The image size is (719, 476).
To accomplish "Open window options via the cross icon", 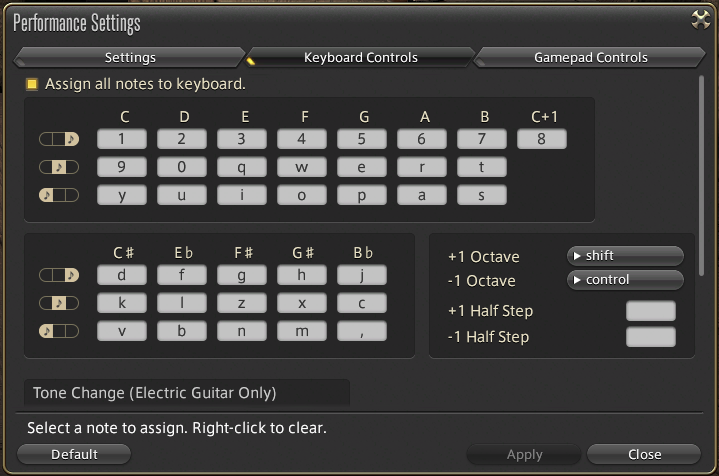I will point(700,20).
